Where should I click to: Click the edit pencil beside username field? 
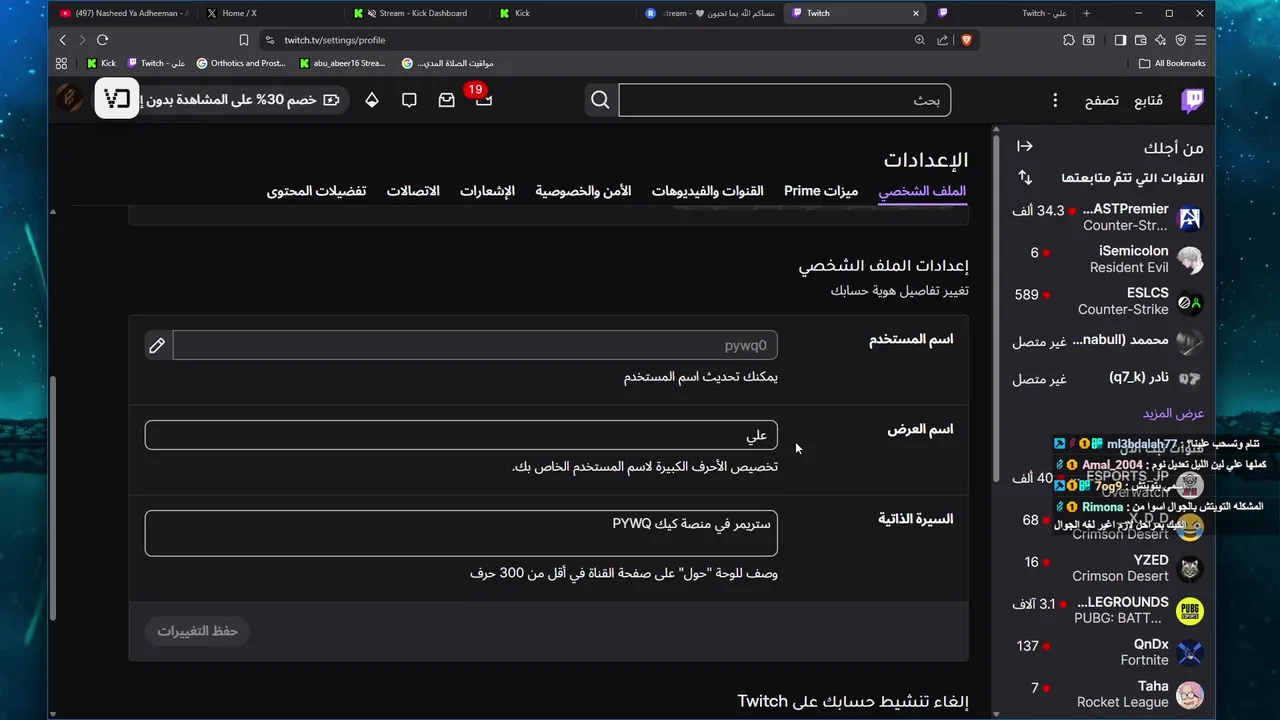pyautogui.click(x=157, y=346)
